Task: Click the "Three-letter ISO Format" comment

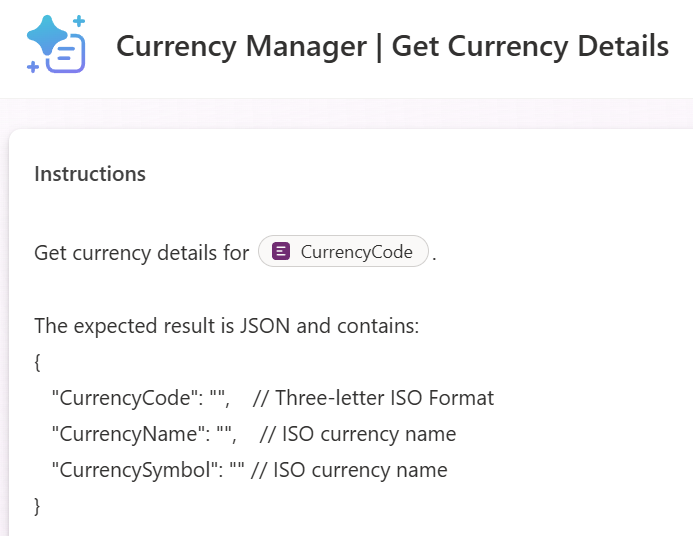Action: [385, 398]
